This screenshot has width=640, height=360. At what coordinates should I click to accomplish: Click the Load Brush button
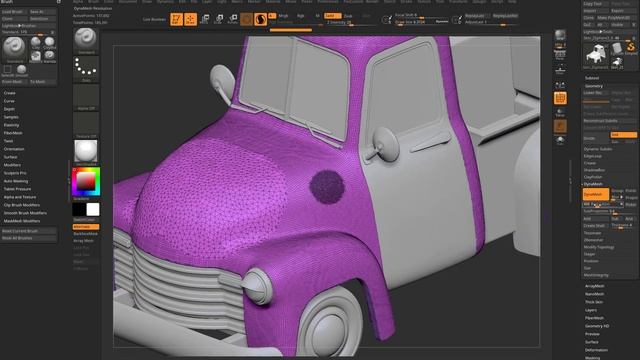point(15,12)
